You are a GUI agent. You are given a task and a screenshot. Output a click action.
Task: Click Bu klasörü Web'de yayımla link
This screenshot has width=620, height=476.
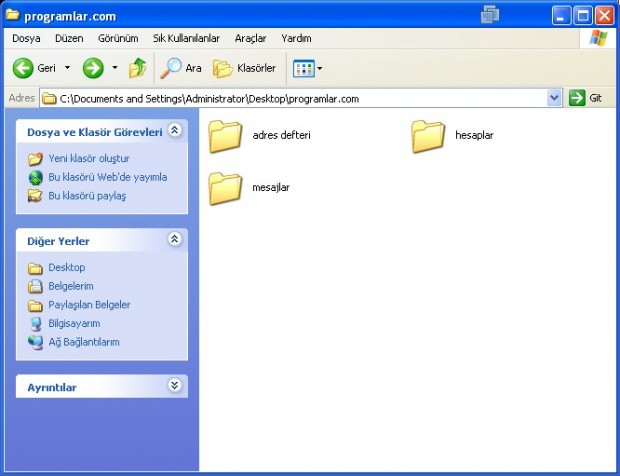click(108, 177)
